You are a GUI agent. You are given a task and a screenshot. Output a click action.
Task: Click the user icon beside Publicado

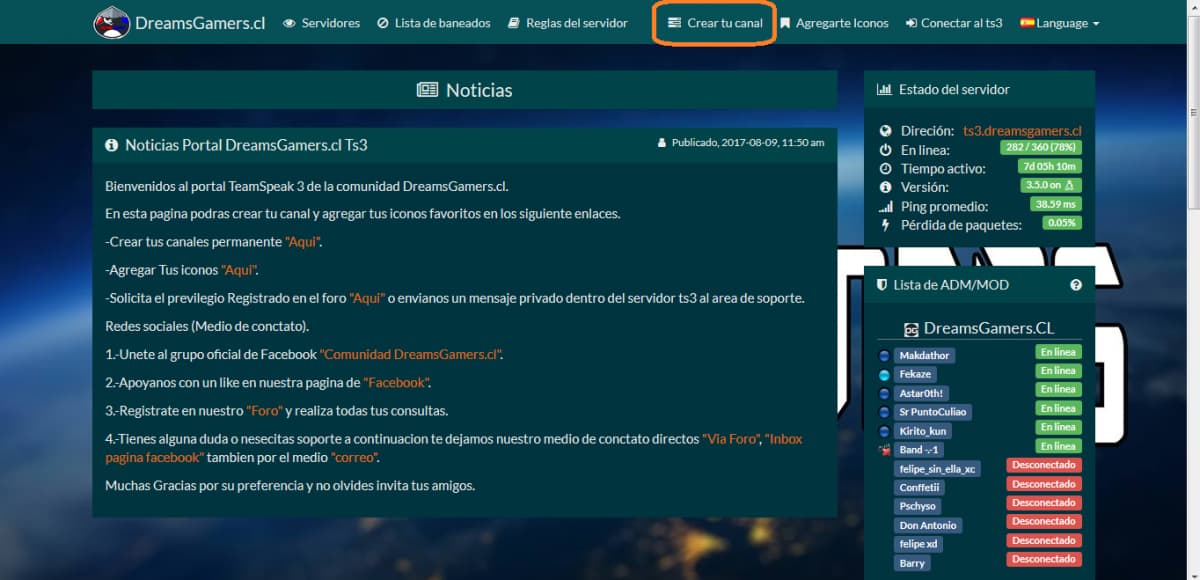pyautogui.click(x=662, y=143)
